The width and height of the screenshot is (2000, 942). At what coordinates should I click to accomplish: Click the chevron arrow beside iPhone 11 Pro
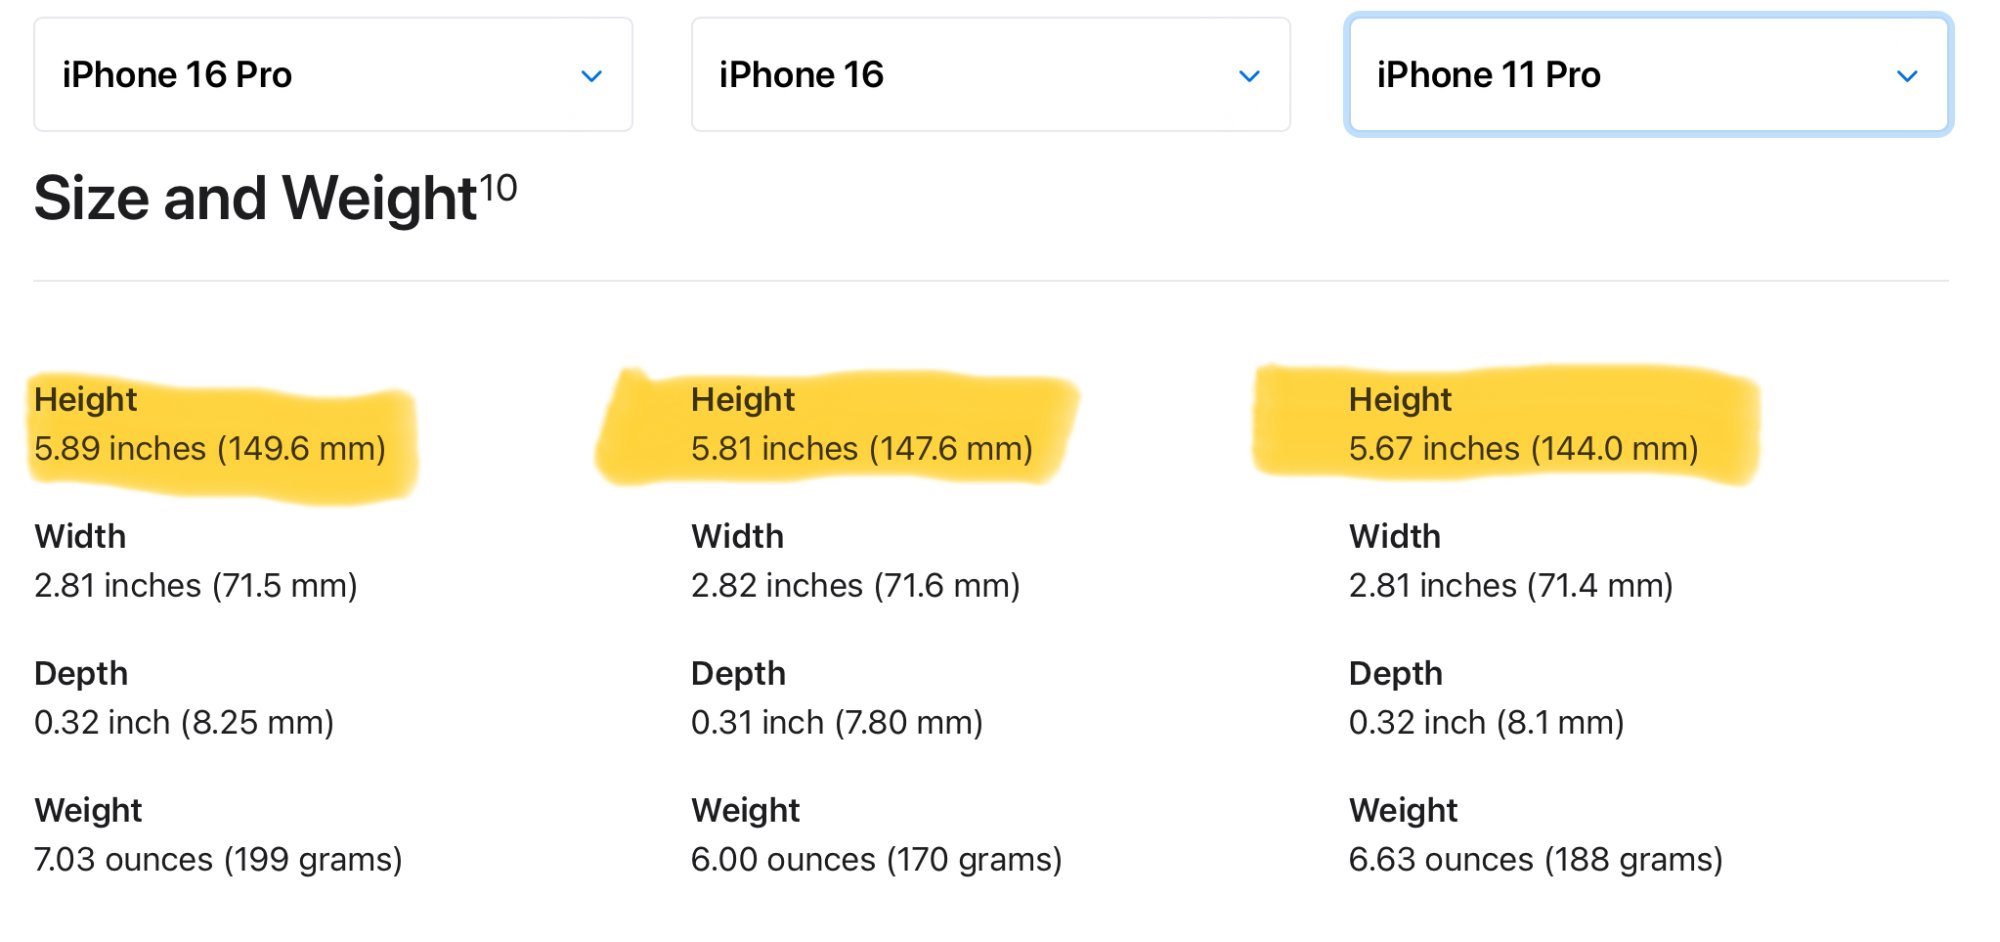click(1907, 76)
